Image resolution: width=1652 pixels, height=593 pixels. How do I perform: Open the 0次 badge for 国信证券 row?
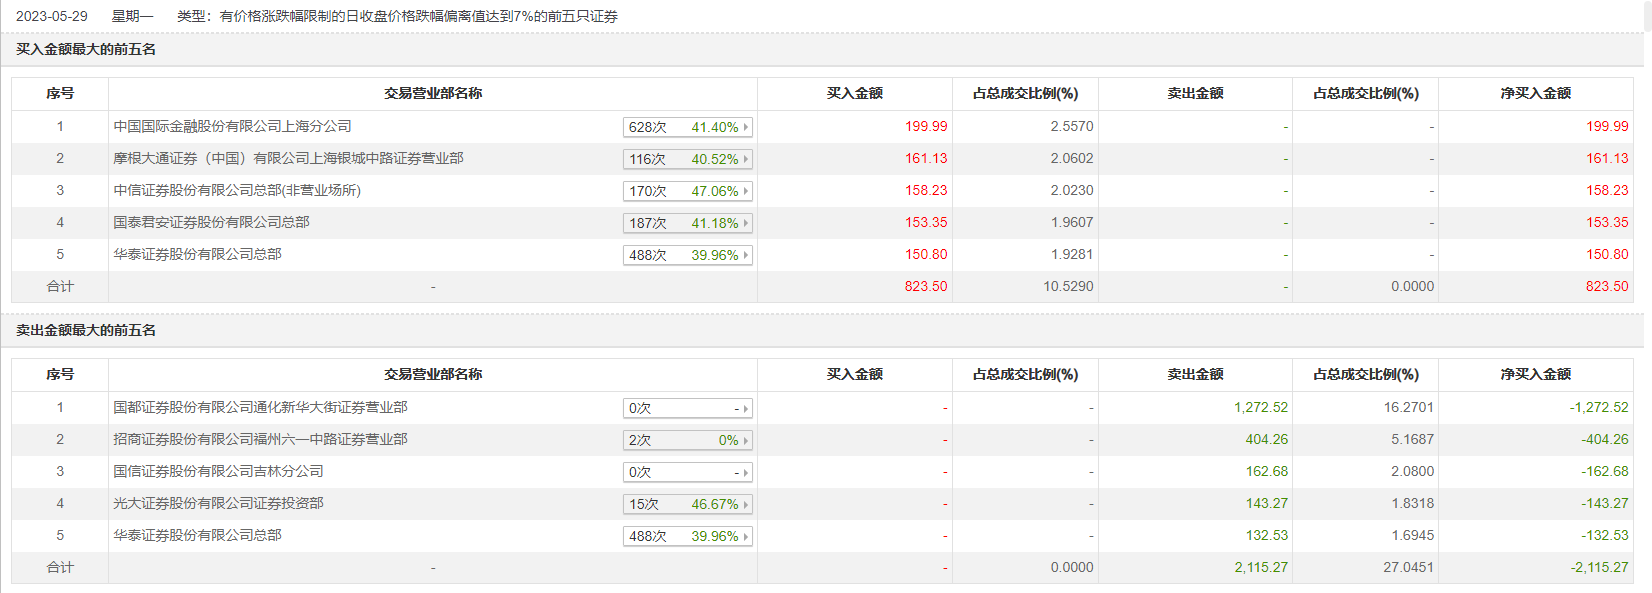point(687,472)
